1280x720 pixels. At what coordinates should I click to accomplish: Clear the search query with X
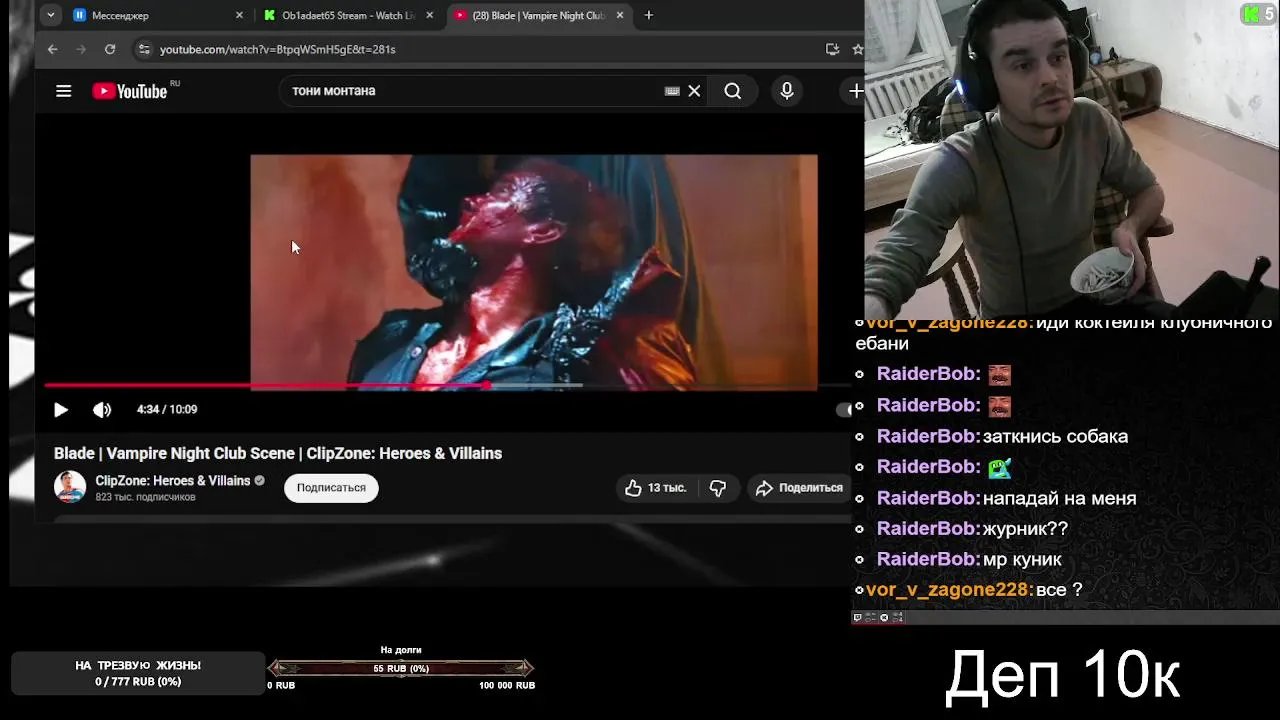click(x=694, y=91)
